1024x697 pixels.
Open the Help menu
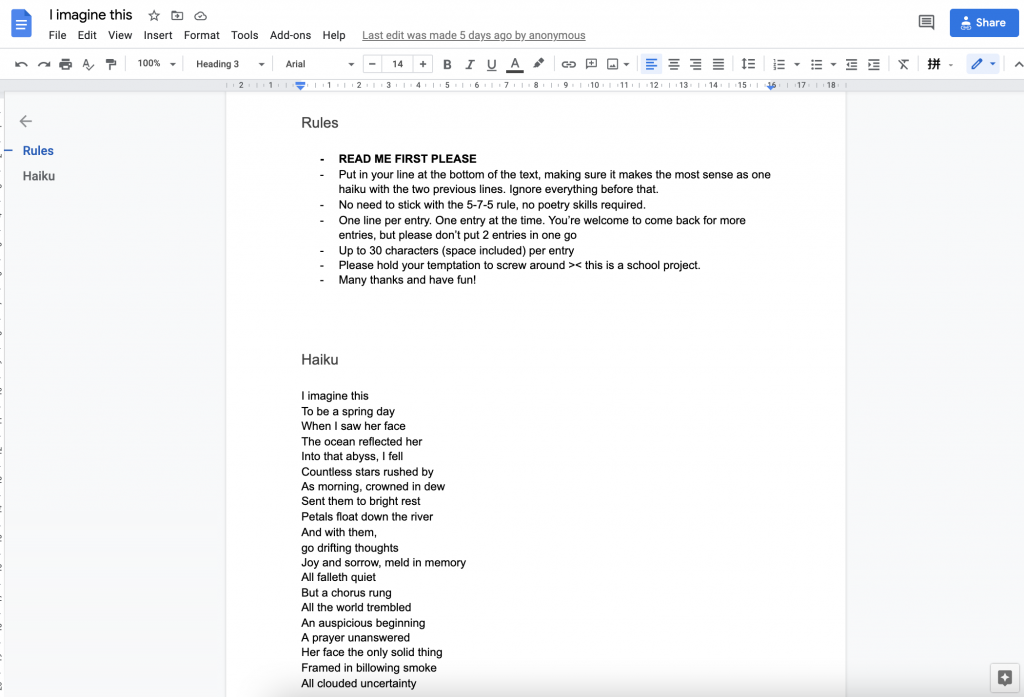click(334, 35)
